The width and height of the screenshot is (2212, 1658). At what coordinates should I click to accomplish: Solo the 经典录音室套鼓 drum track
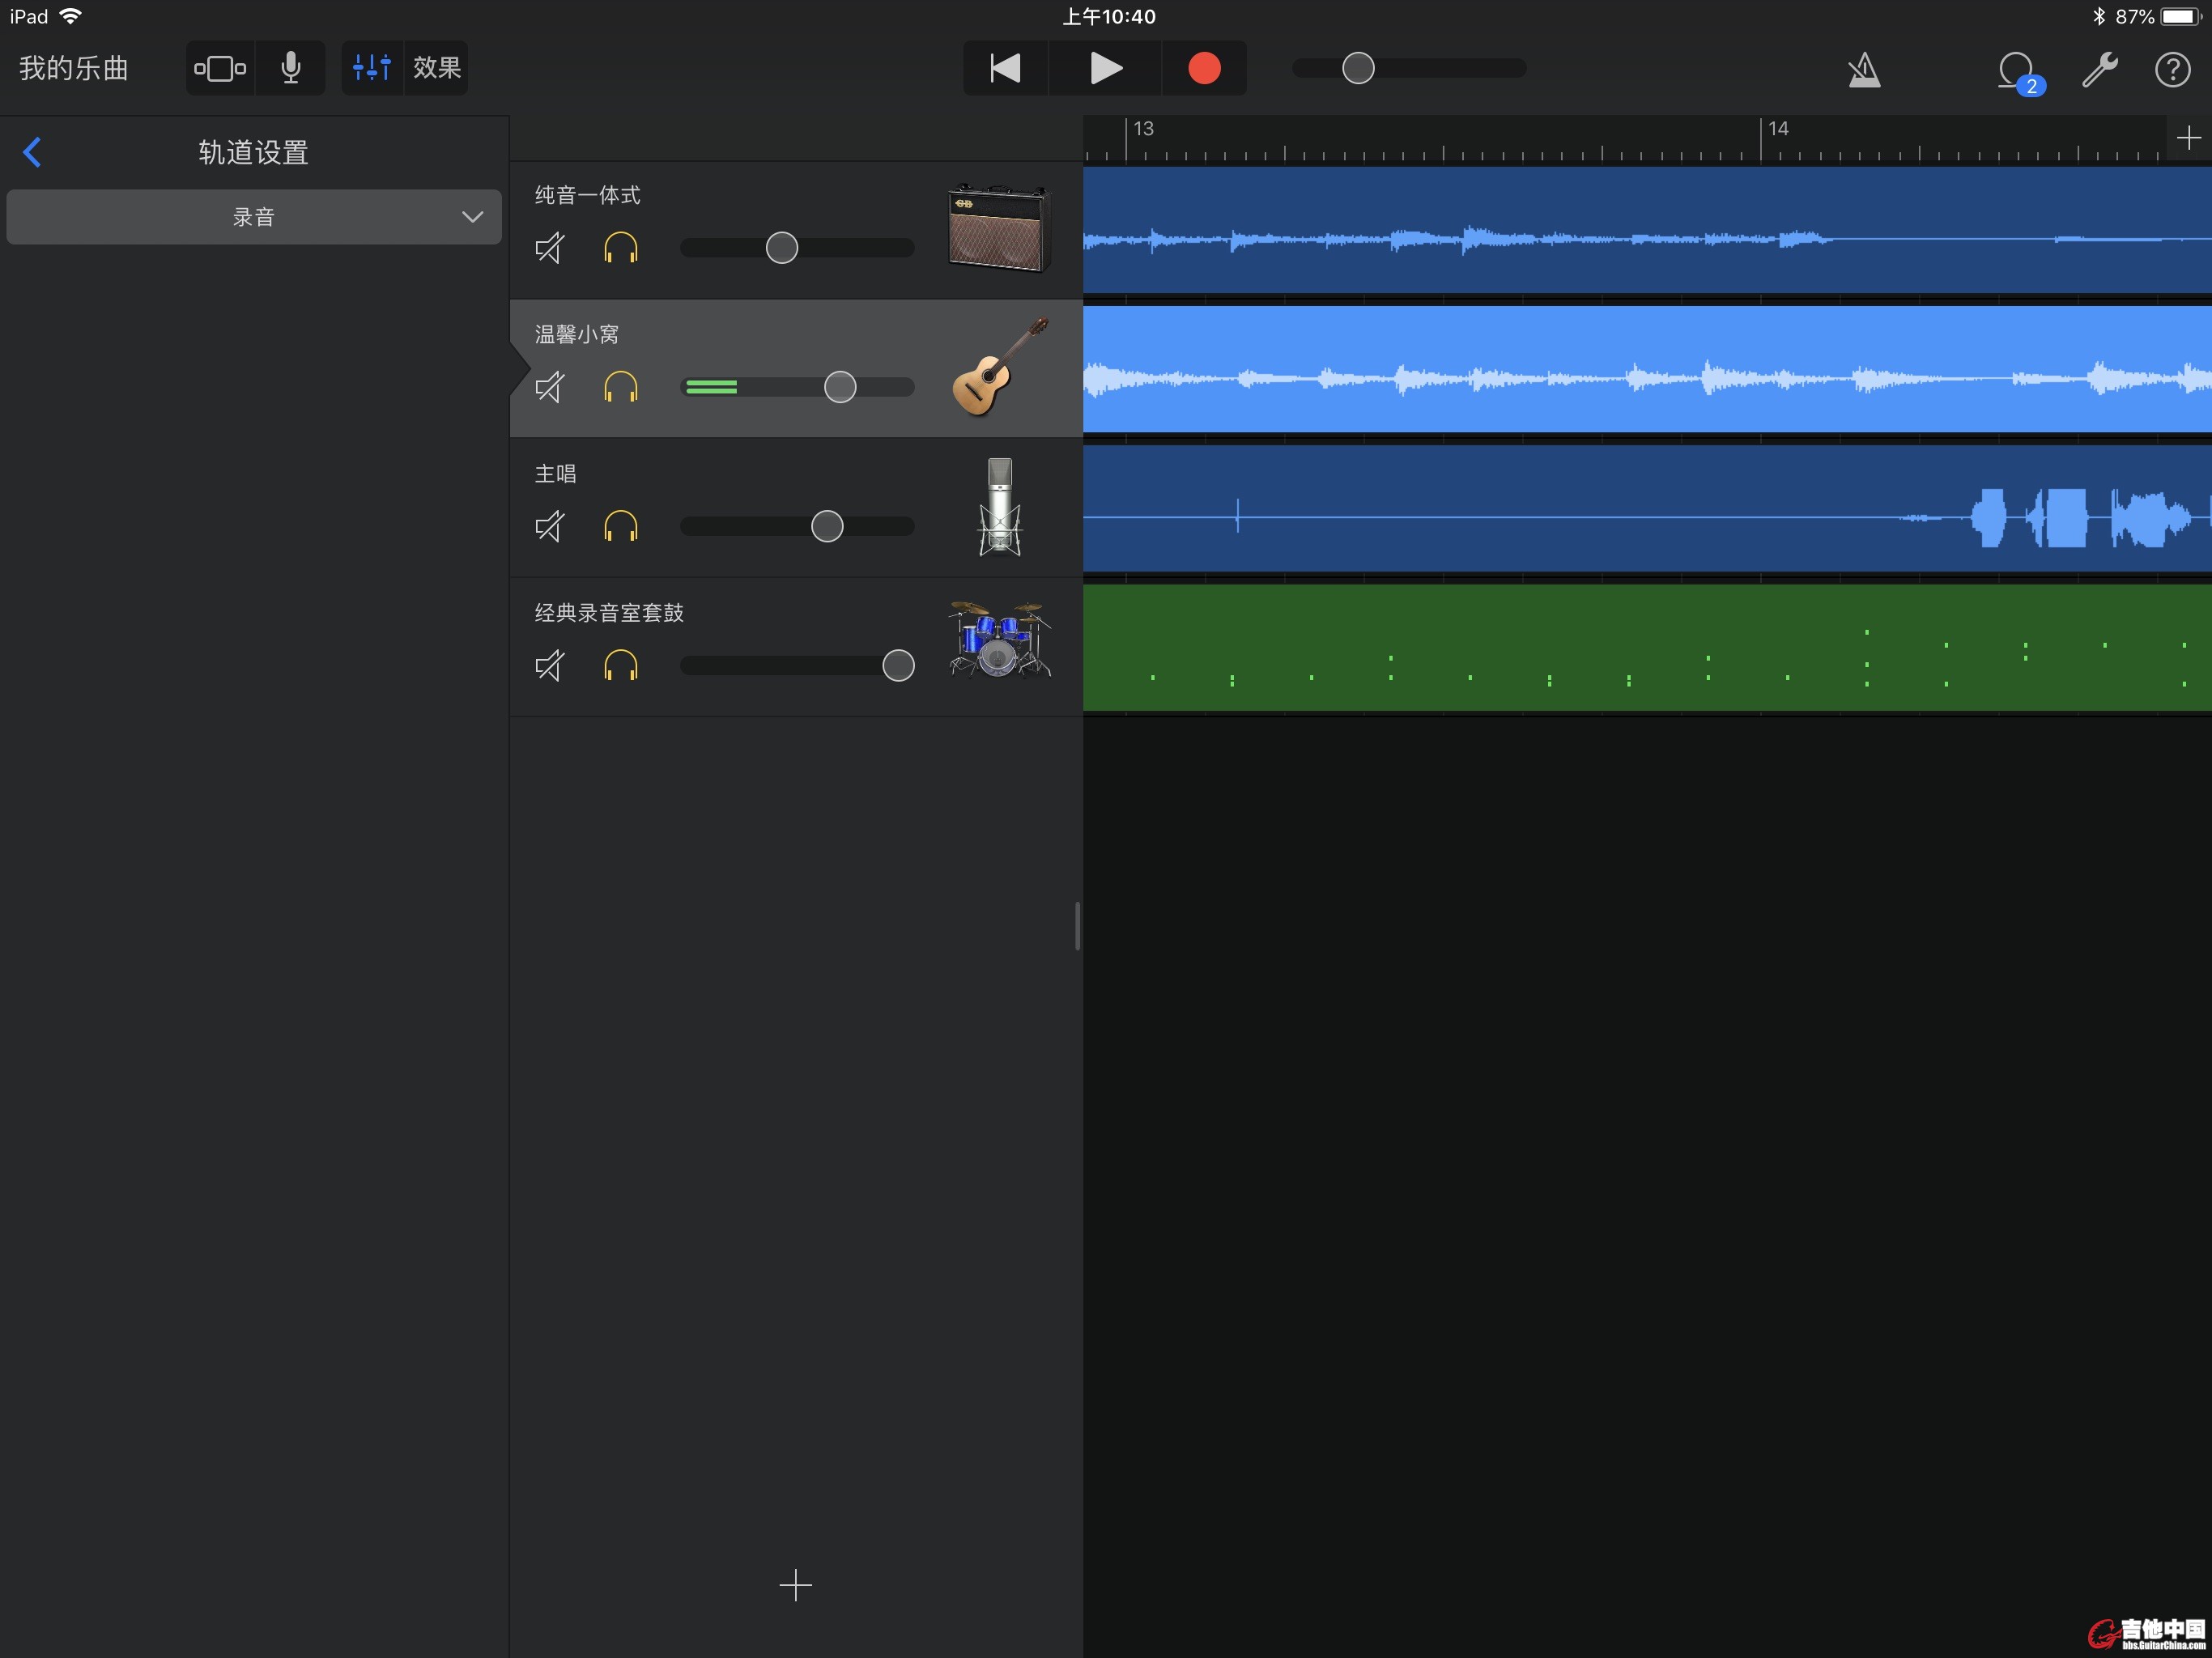tap(621, 665)
